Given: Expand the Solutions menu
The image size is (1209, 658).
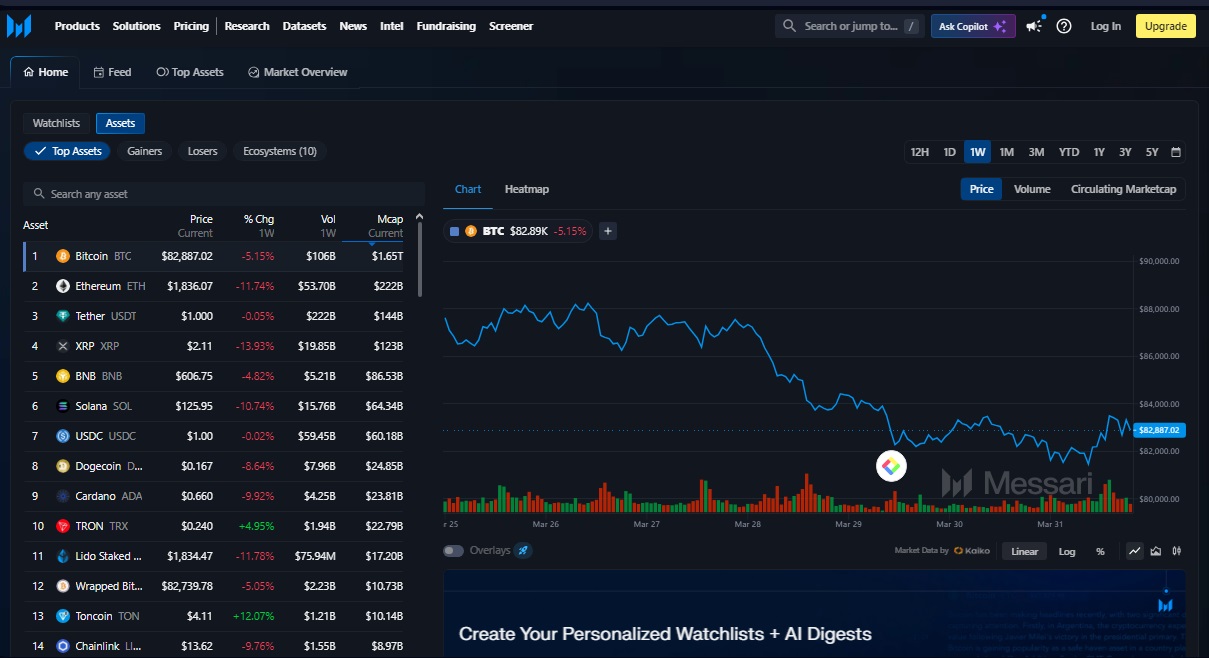Looking at the screenshot, I should (x=136, y=26).
